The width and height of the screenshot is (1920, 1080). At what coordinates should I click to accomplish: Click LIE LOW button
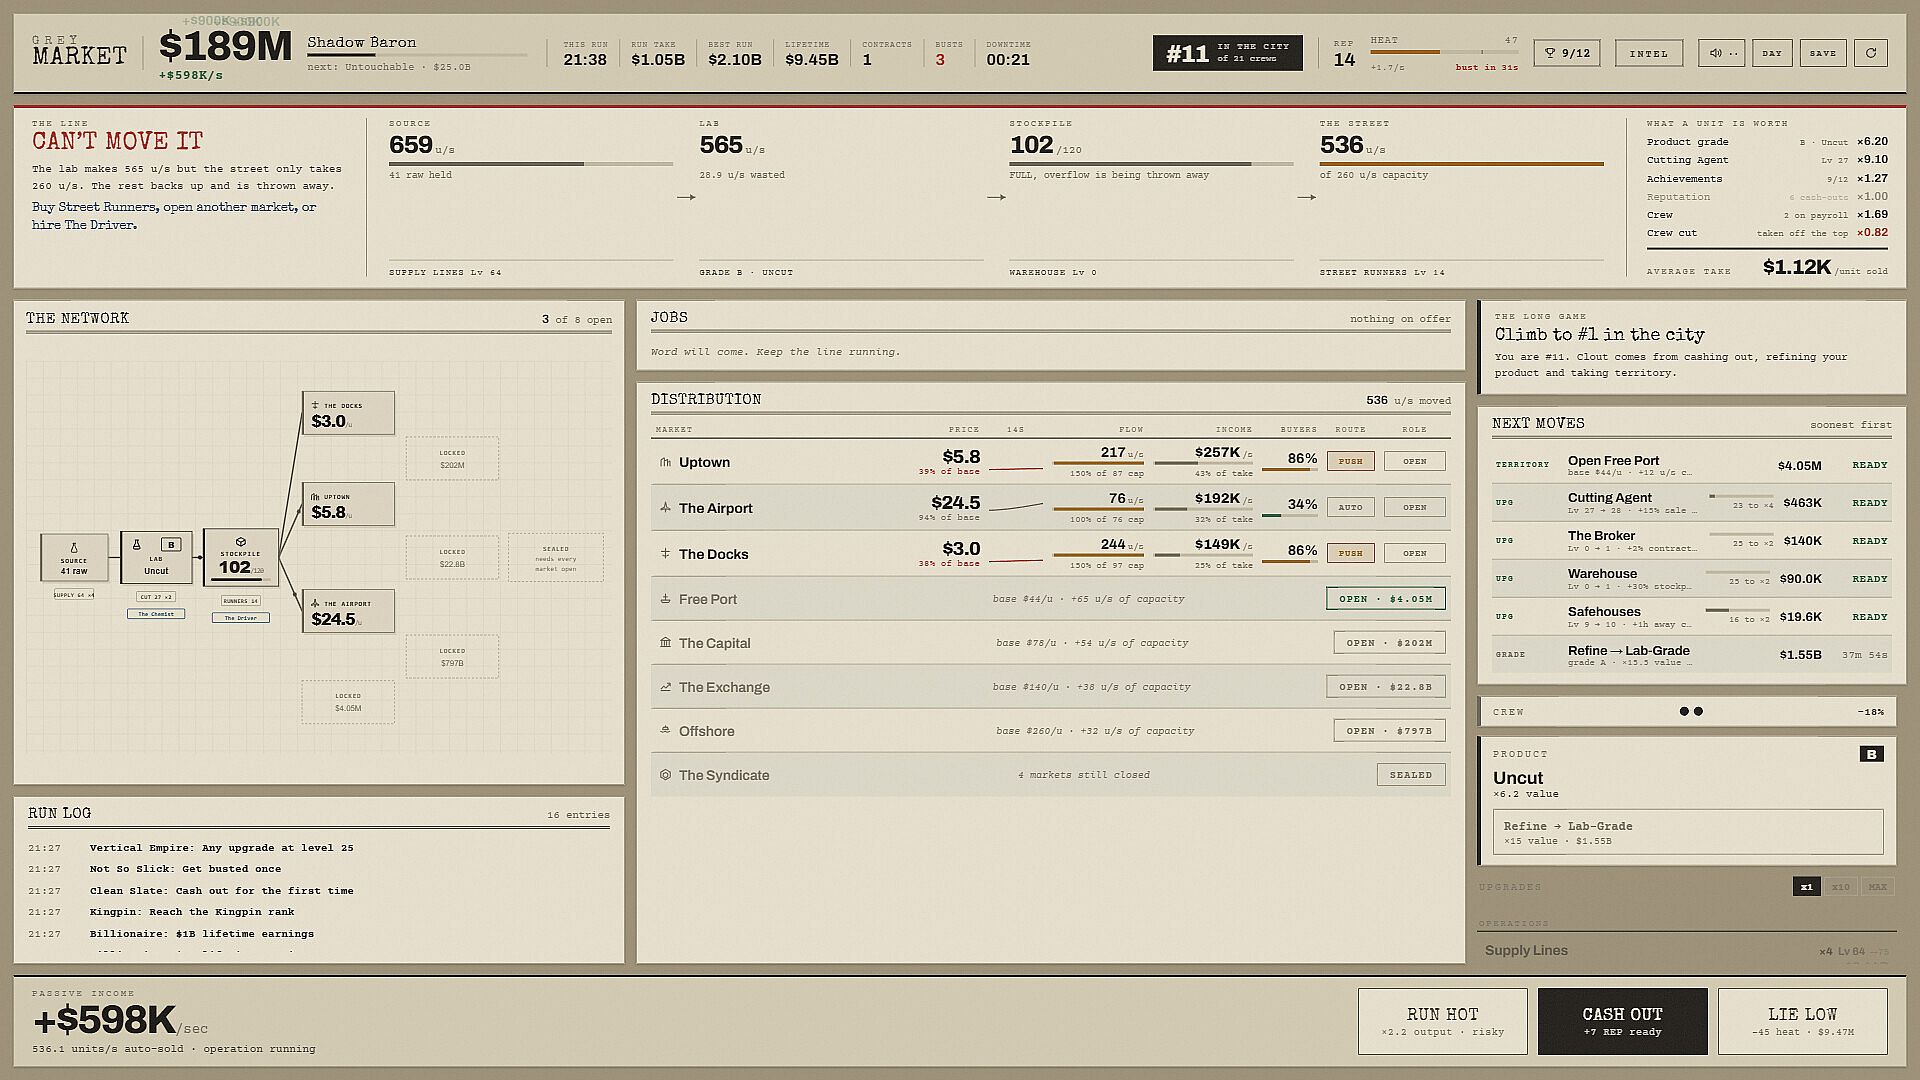pos(1802,1021)
